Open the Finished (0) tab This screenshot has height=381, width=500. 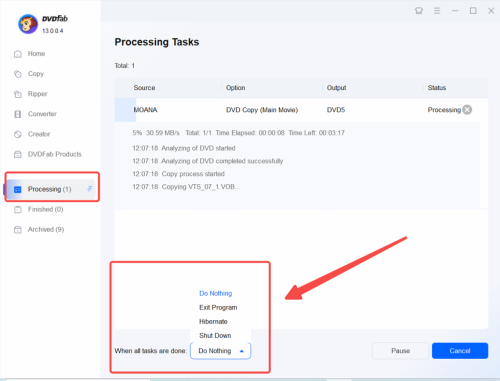(45, 209)
